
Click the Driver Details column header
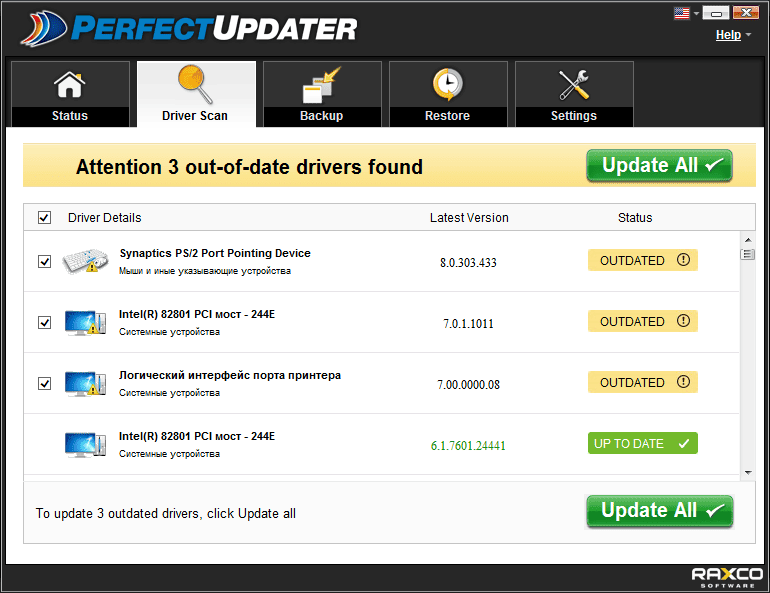(x=105, y=217)
